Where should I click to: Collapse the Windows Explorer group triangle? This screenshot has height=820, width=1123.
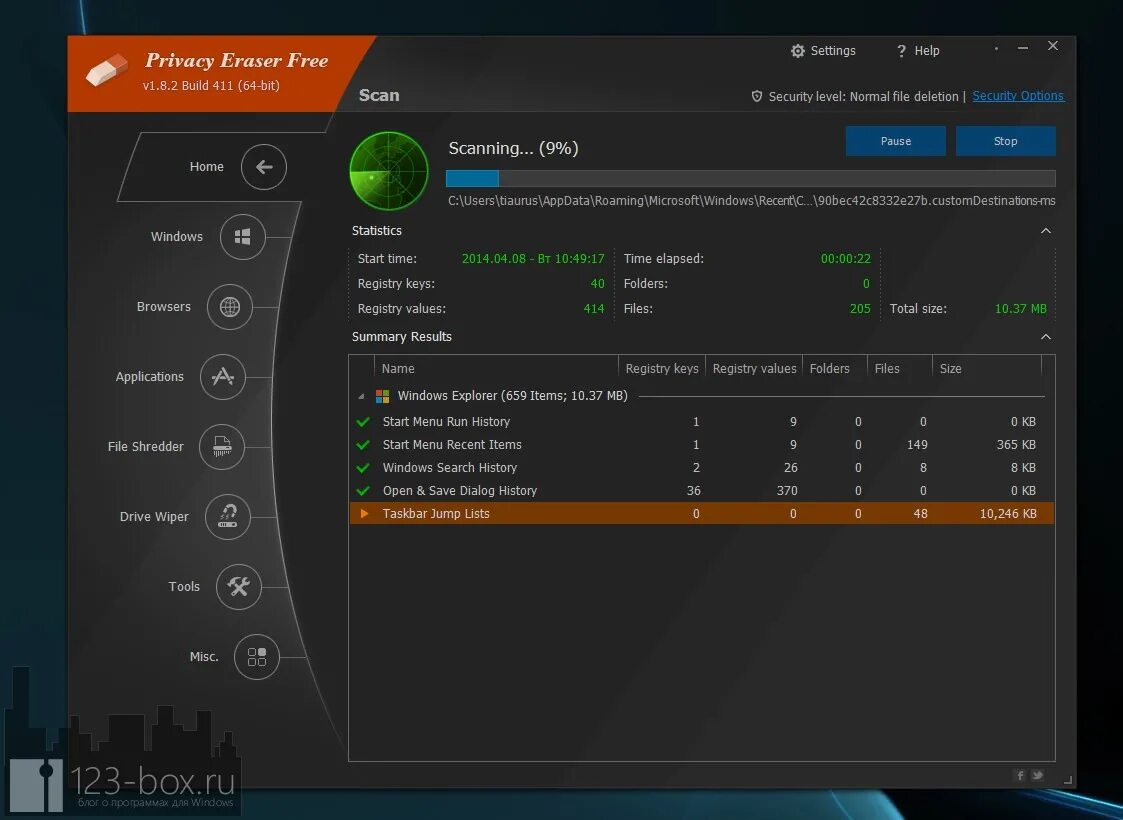point(361,396)
